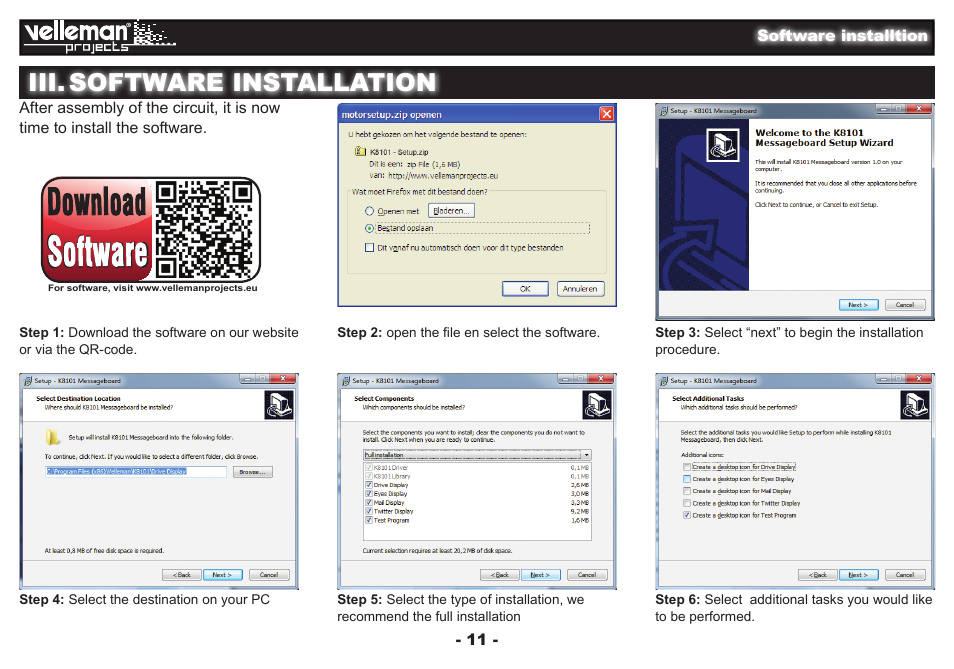Uncheck the Mail Display component
The image size is (954, 669).
(x=369, y=503)
